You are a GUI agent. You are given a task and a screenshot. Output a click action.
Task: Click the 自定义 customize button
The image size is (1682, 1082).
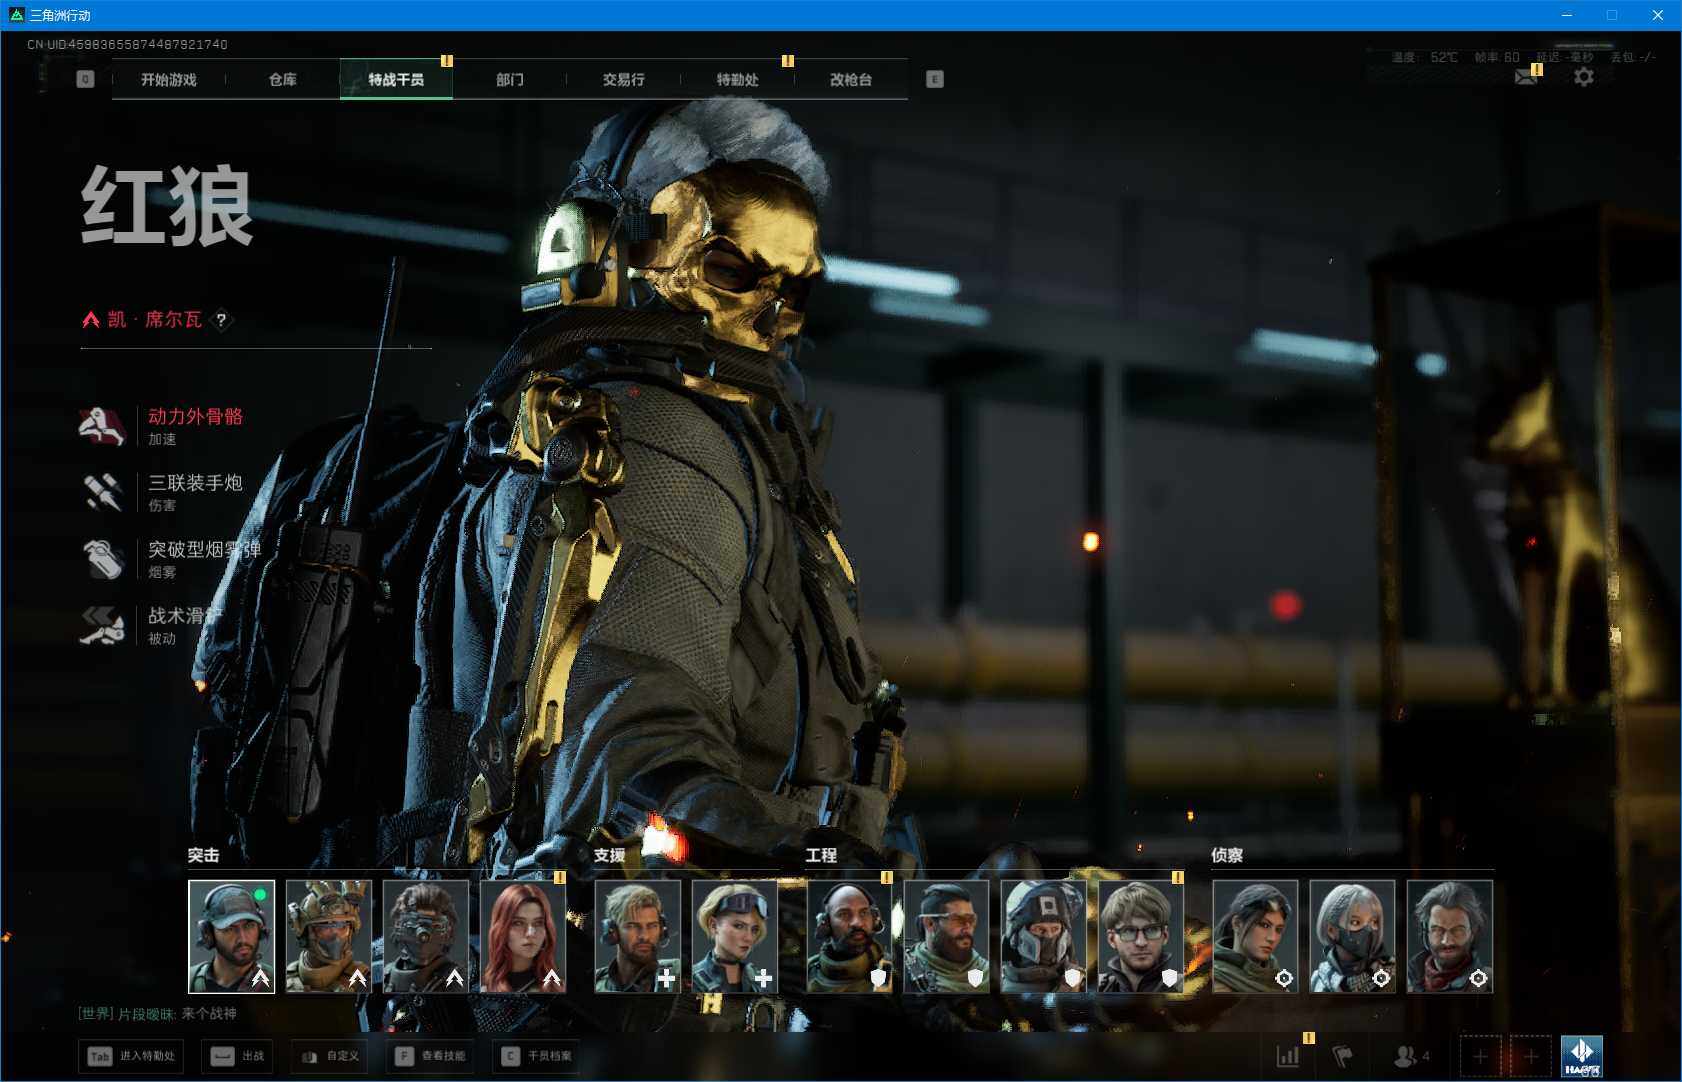(331, 1056)
